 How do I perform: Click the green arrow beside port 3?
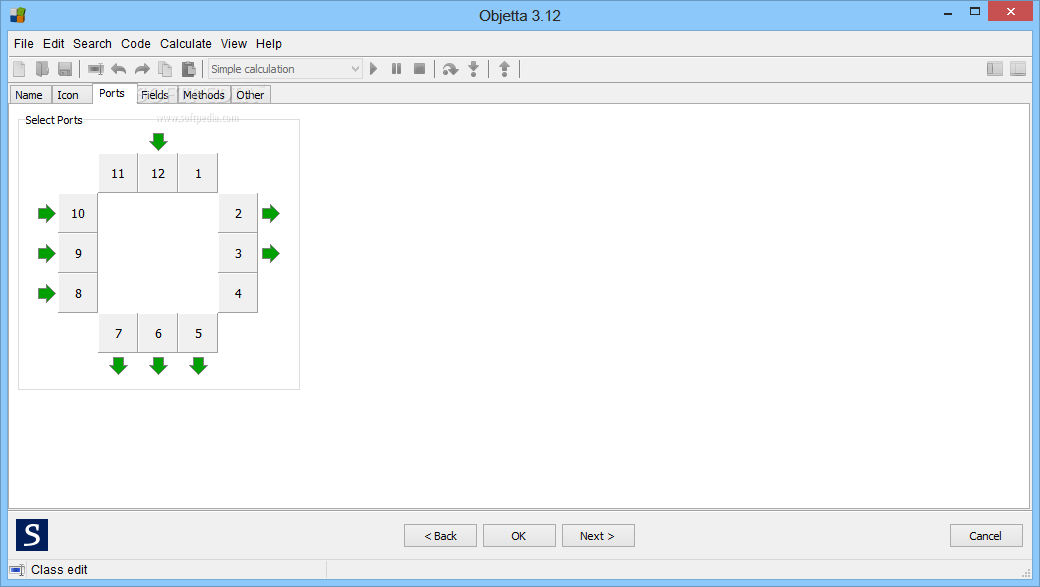click(x=271, y=253)
